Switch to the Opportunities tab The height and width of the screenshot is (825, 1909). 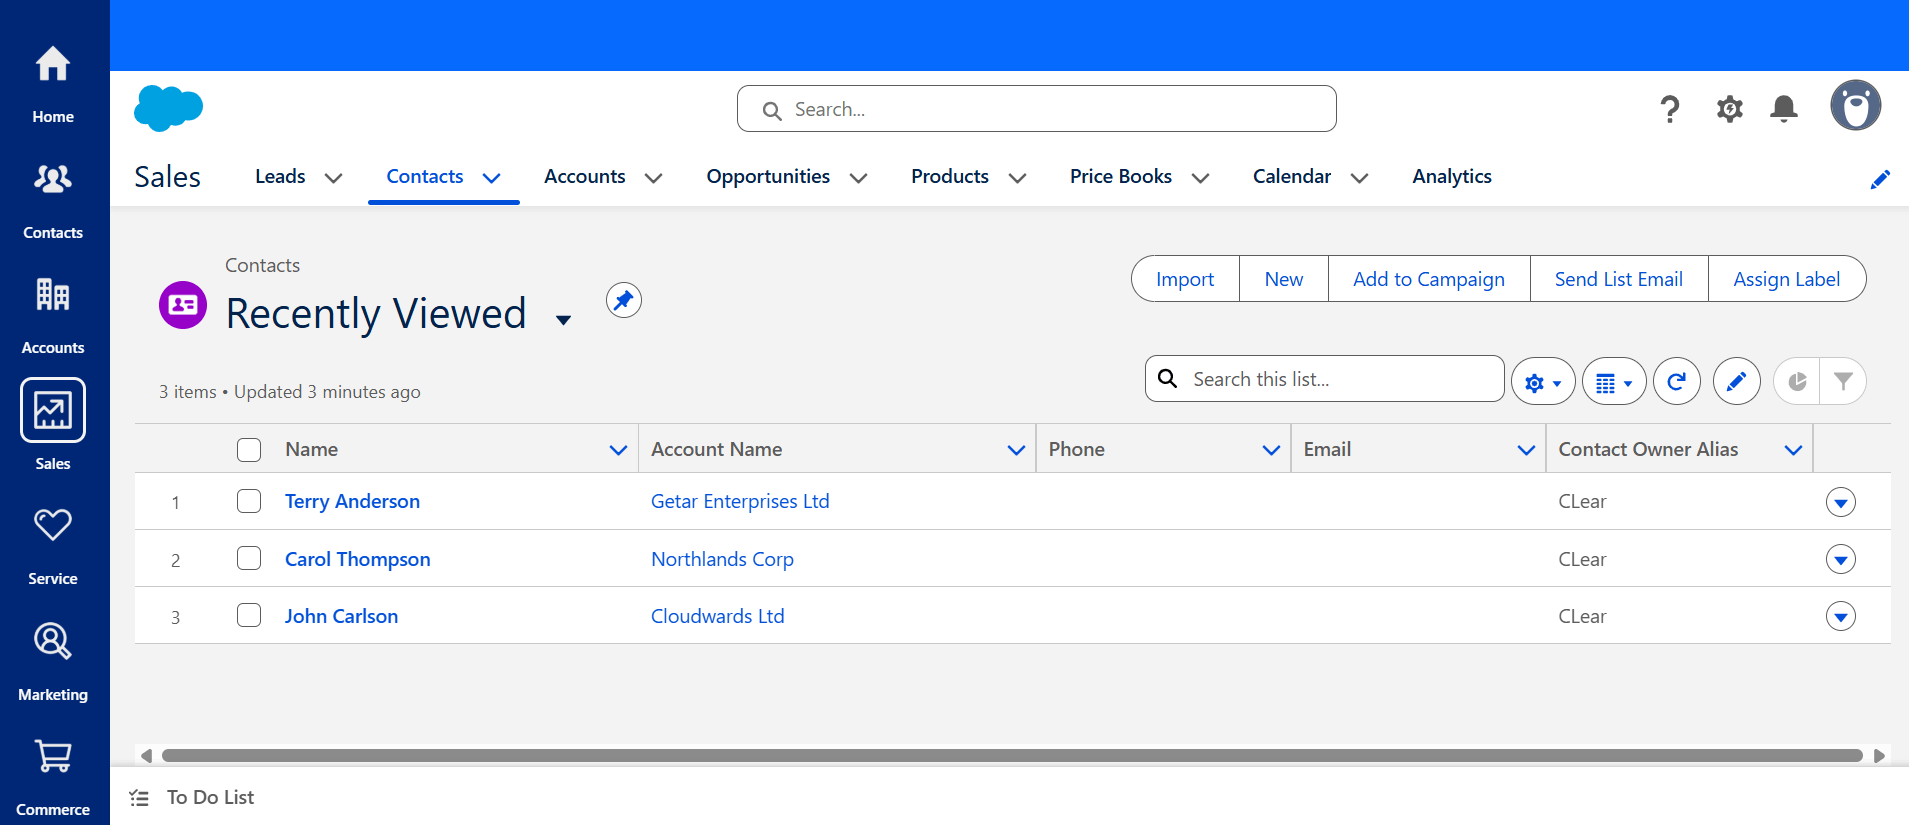pyautogui.click(x=768, y=176)
